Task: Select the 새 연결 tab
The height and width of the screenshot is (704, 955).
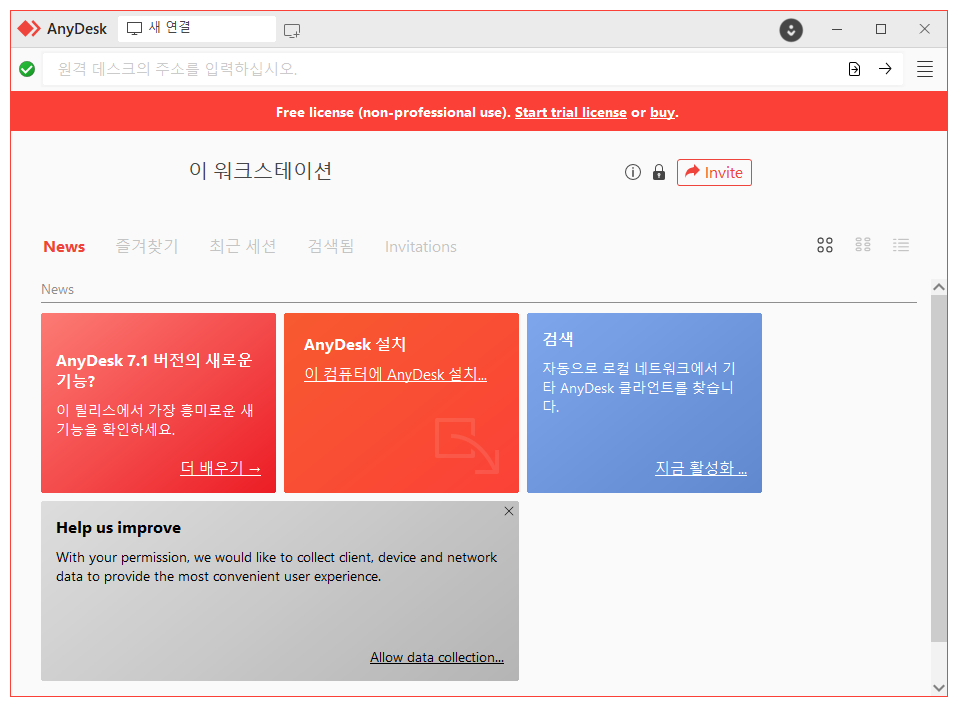Action: tap(196, 29)
